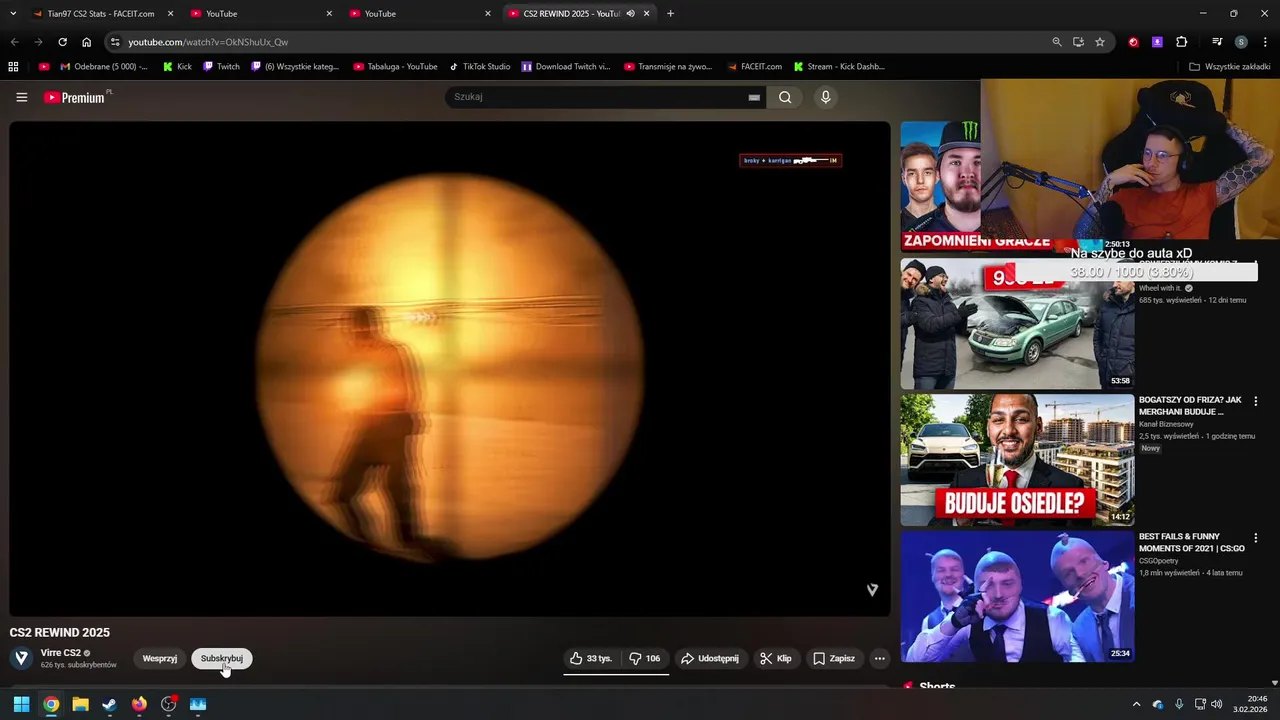
Task: Open the Virre CS2 channel name link
Action: pyautogui.click(x=61, y=653)
